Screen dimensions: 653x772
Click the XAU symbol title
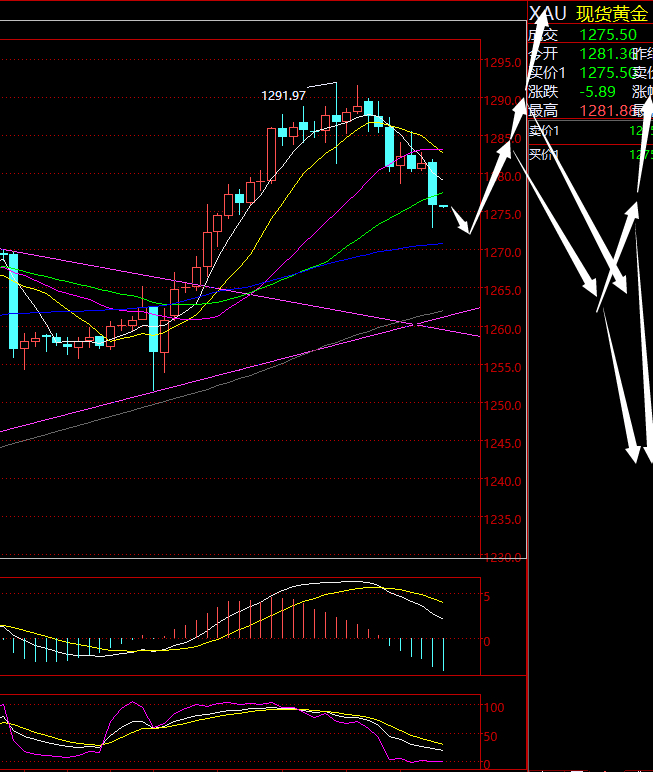(548, 14)
